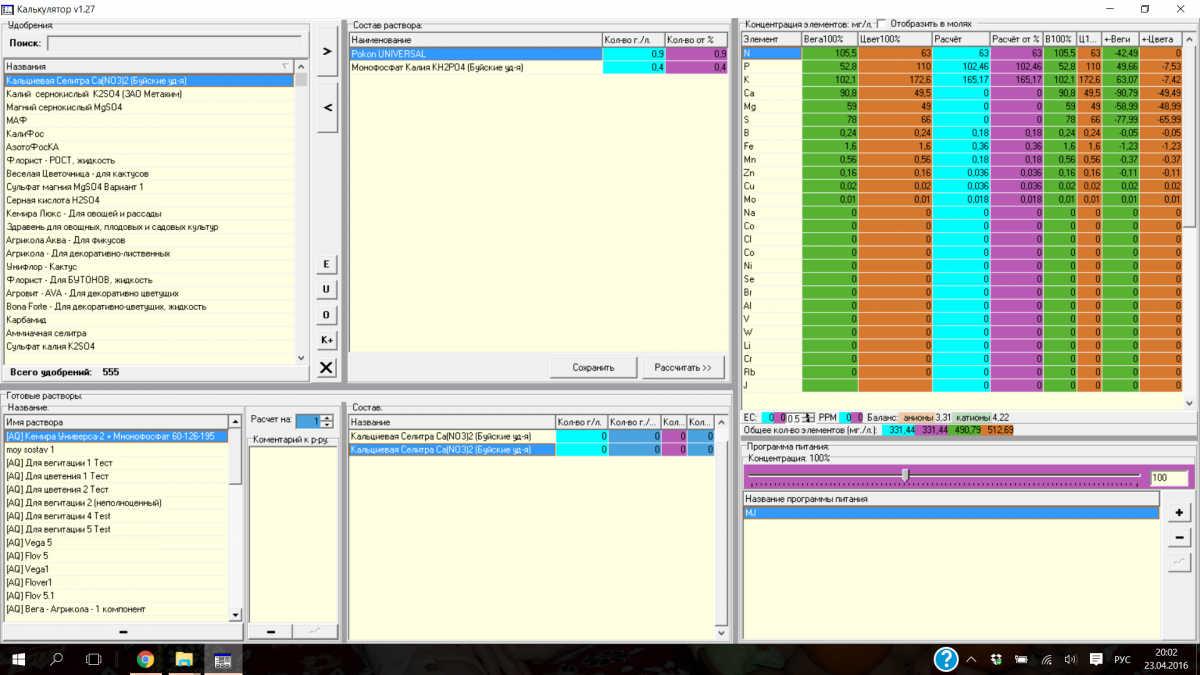Click the concentration slider thumb
This screenshot has height=675, width=1200.
pyautogui.click(x=905, y=476)
